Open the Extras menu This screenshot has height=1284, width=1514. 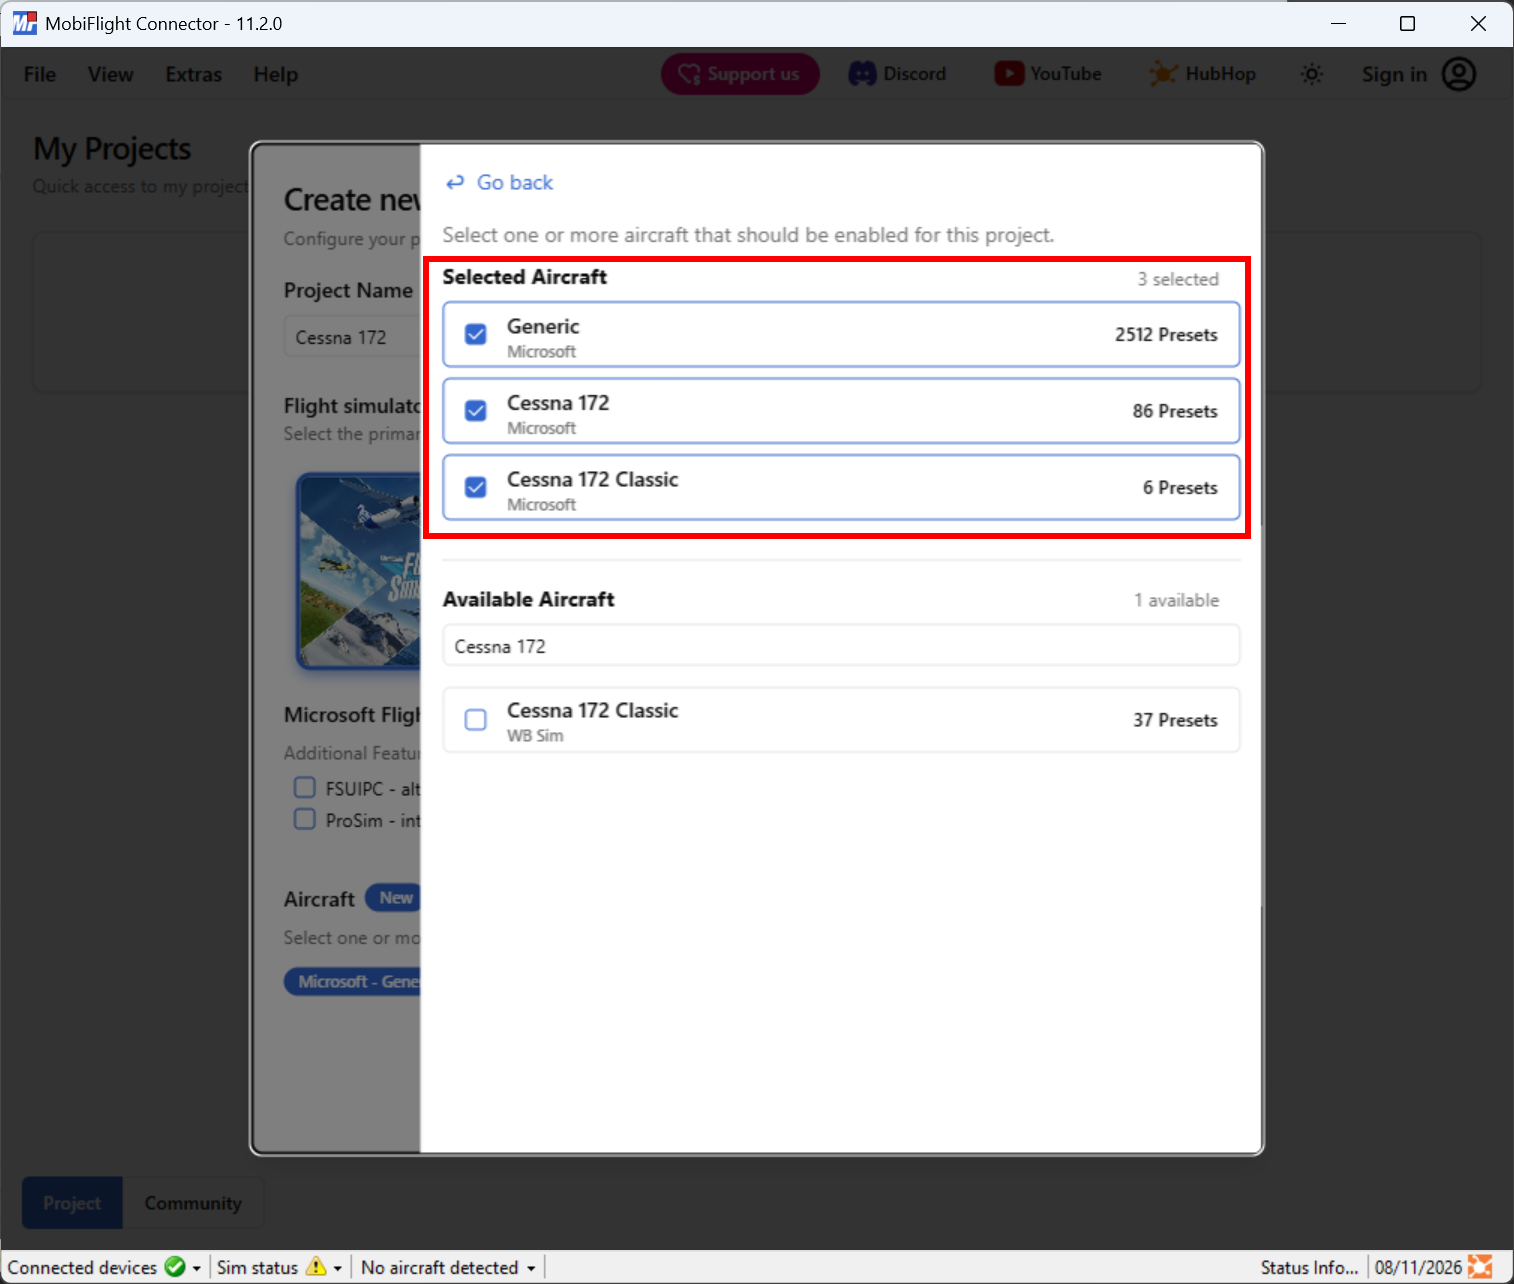194,74
